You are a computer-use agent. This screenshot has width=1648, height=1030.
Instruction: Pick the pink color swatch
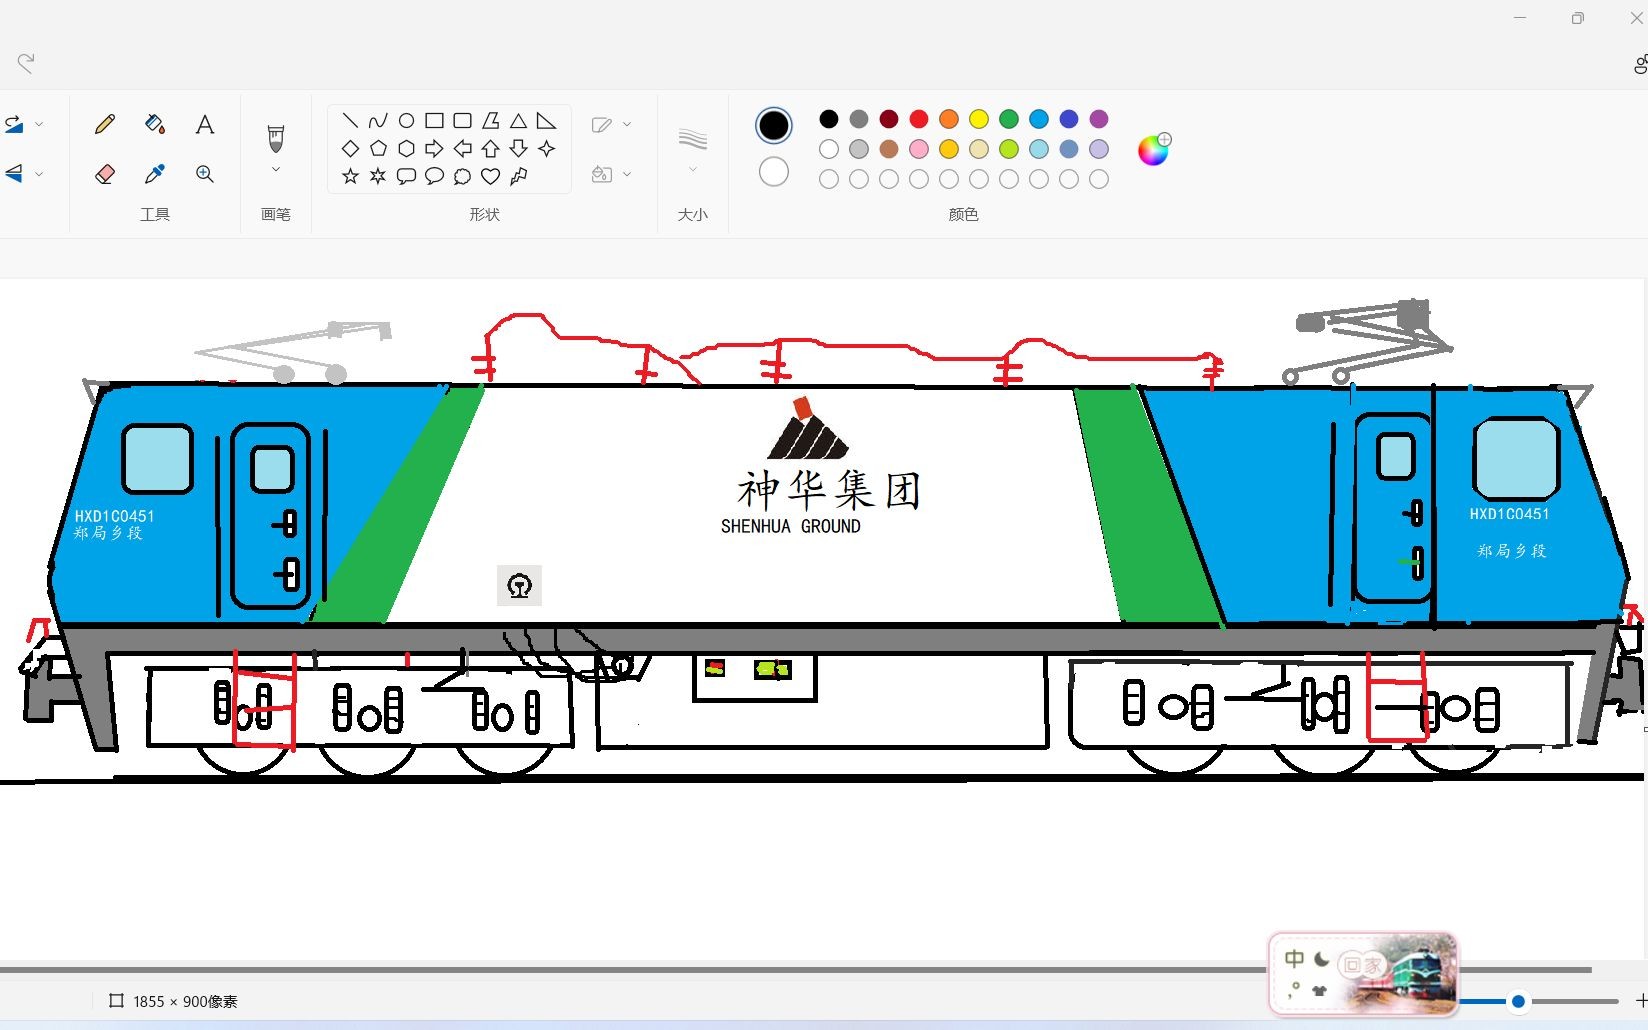tap(919, 149)
